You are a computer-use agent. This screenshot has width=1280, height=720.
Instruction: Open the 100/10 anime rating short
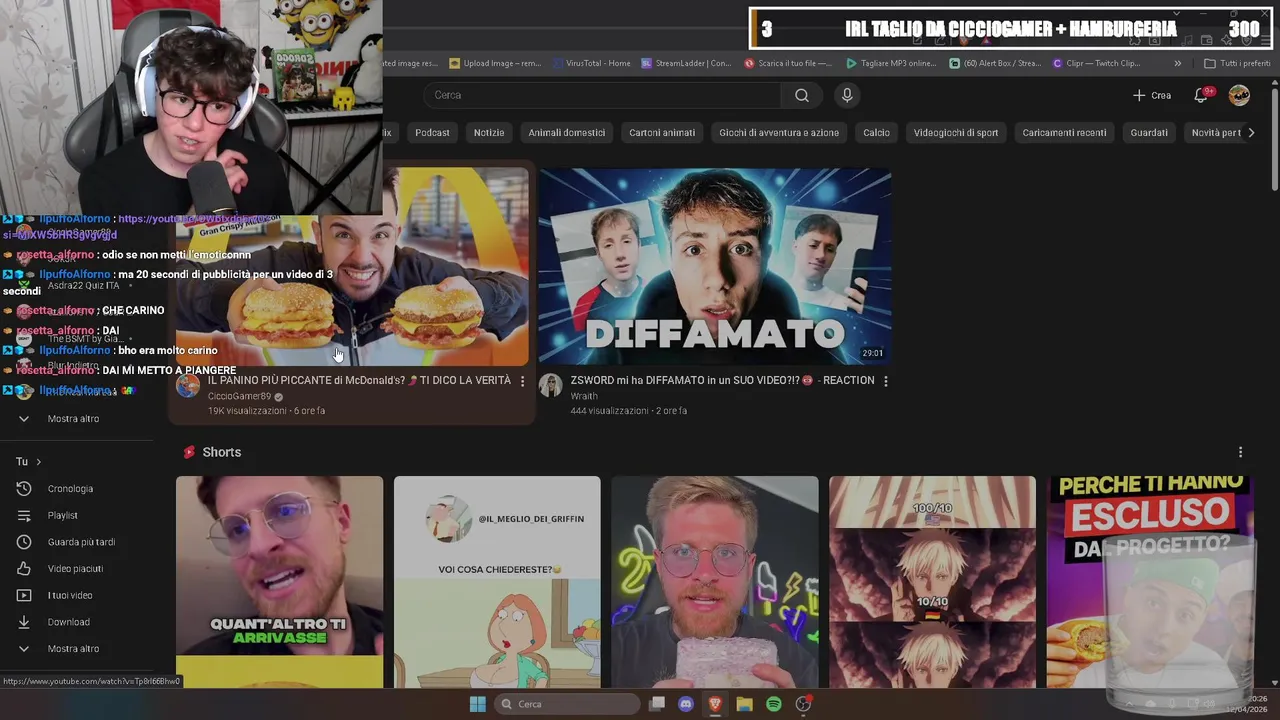932,582
